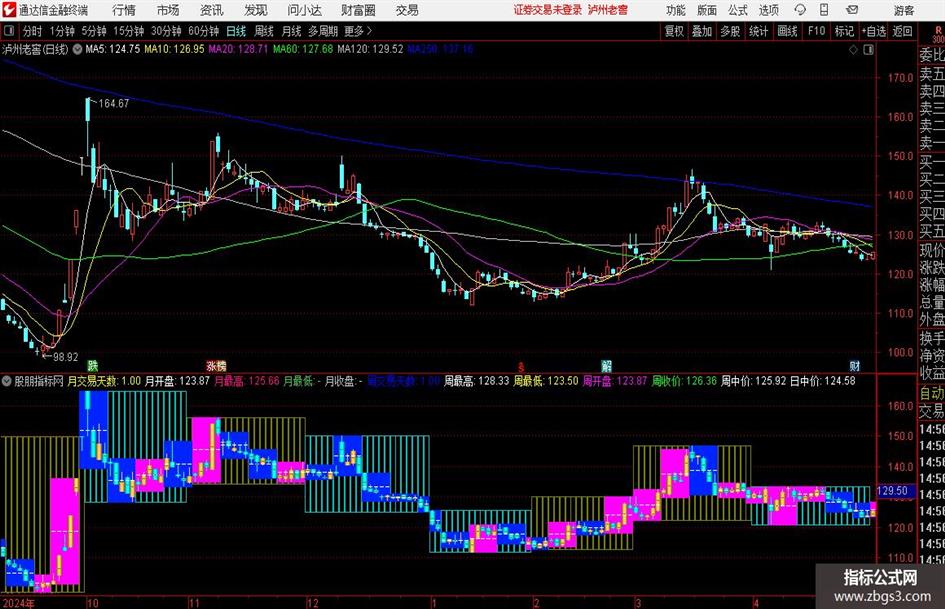Click the green 解 event marker
Screen dimensions: 945x609
coord(606,365)
